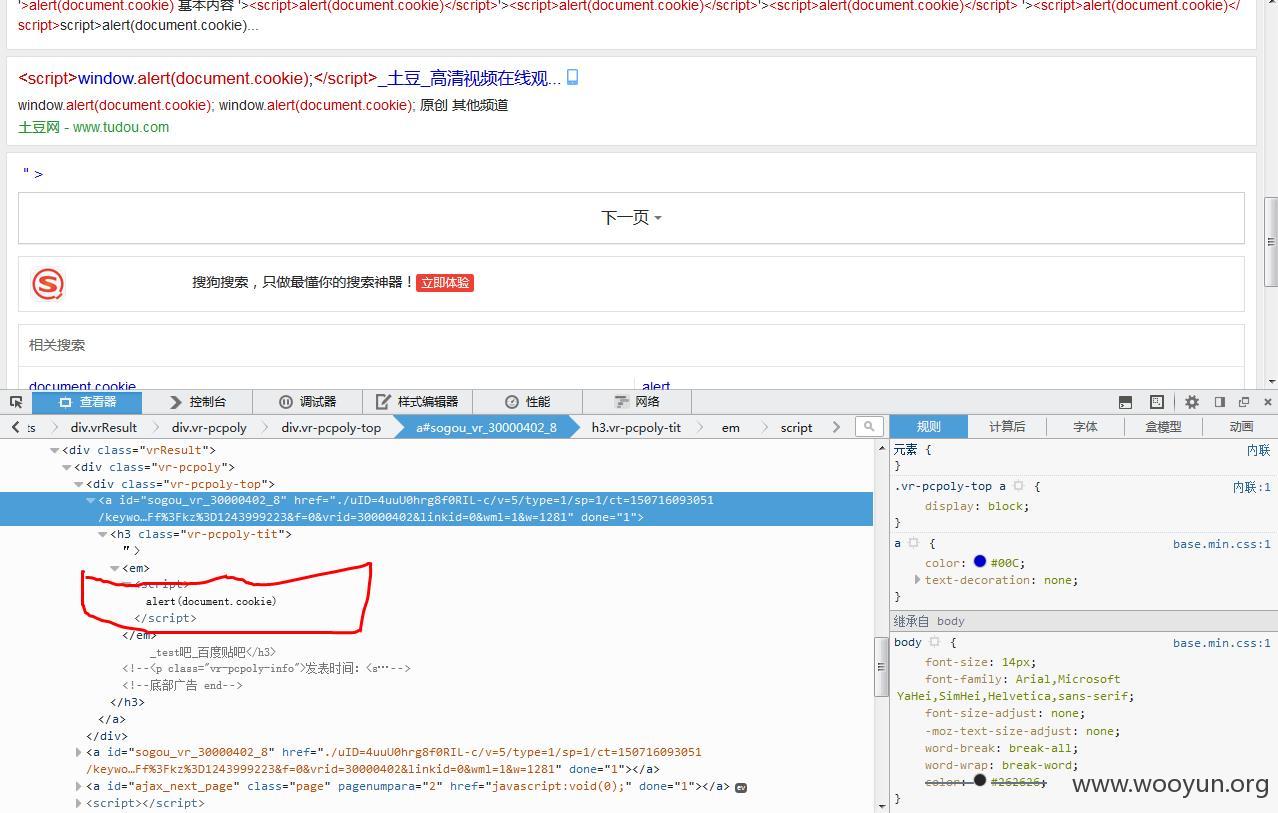The height and width of the screenshot is (813, 1278).
Task: Open related search document.cookie link
Action: click(82, 386)
